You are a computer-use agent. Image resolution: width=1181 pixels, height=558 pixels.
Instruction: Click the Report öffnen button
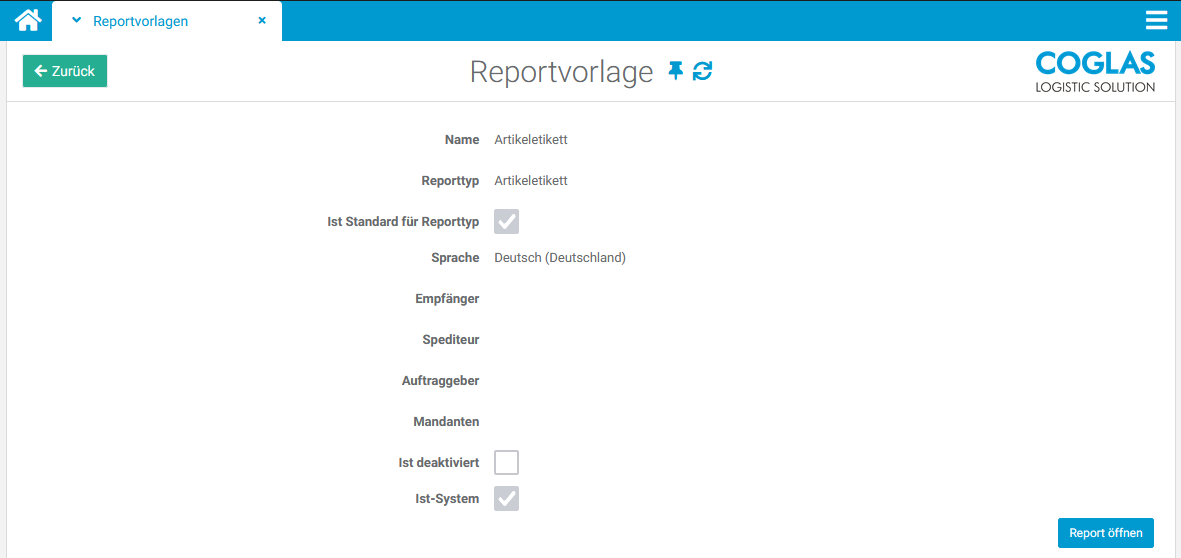point(1105,533)
